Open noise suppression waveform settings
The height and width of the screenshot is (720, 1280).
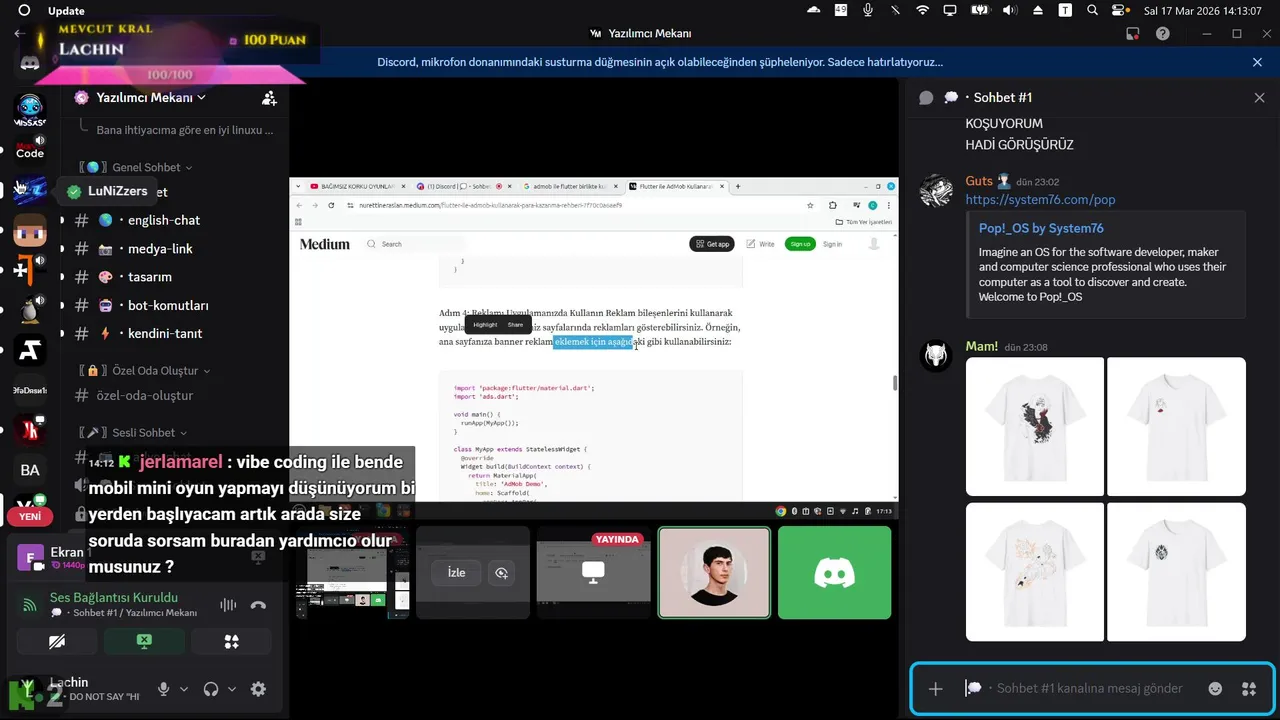(228, 604)
